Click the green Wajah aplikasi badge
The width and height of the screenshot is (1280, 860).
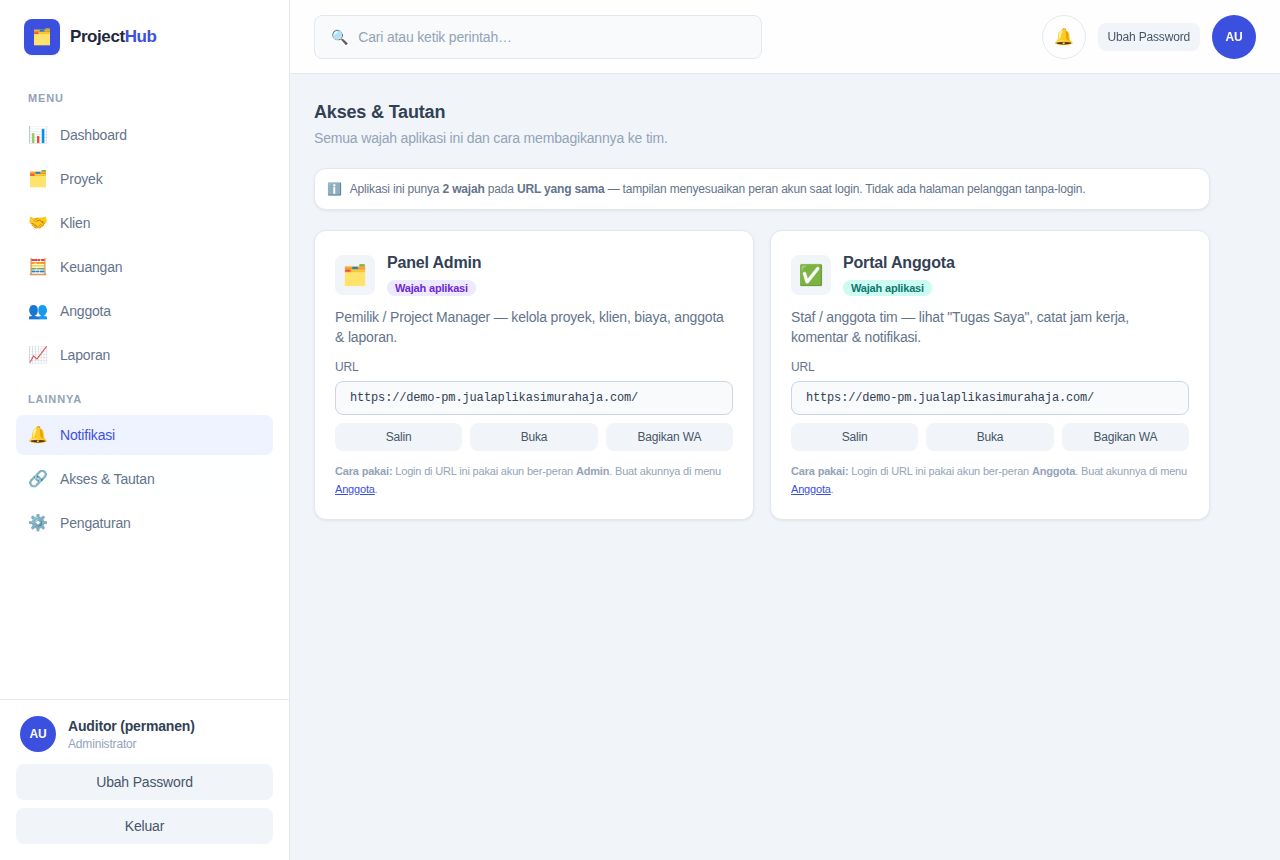click(887, 288)
